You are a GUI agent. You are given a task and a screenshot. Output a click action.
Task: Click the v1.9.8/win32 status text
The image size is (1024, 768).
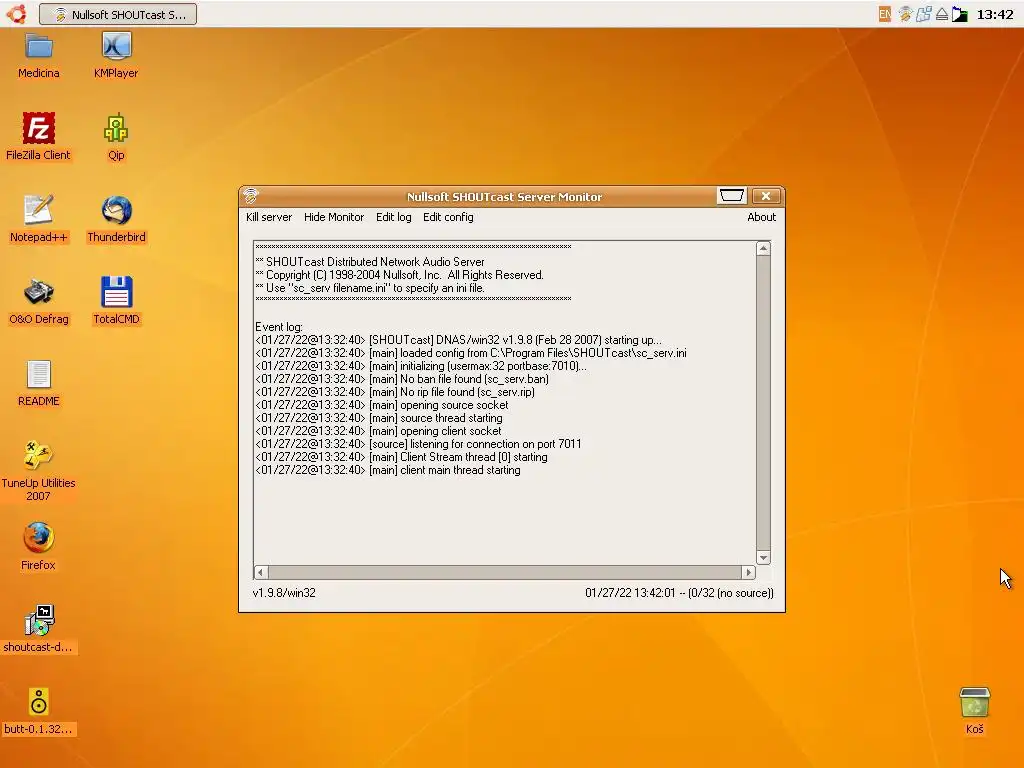pyautogui.click(x=284, y=593)
